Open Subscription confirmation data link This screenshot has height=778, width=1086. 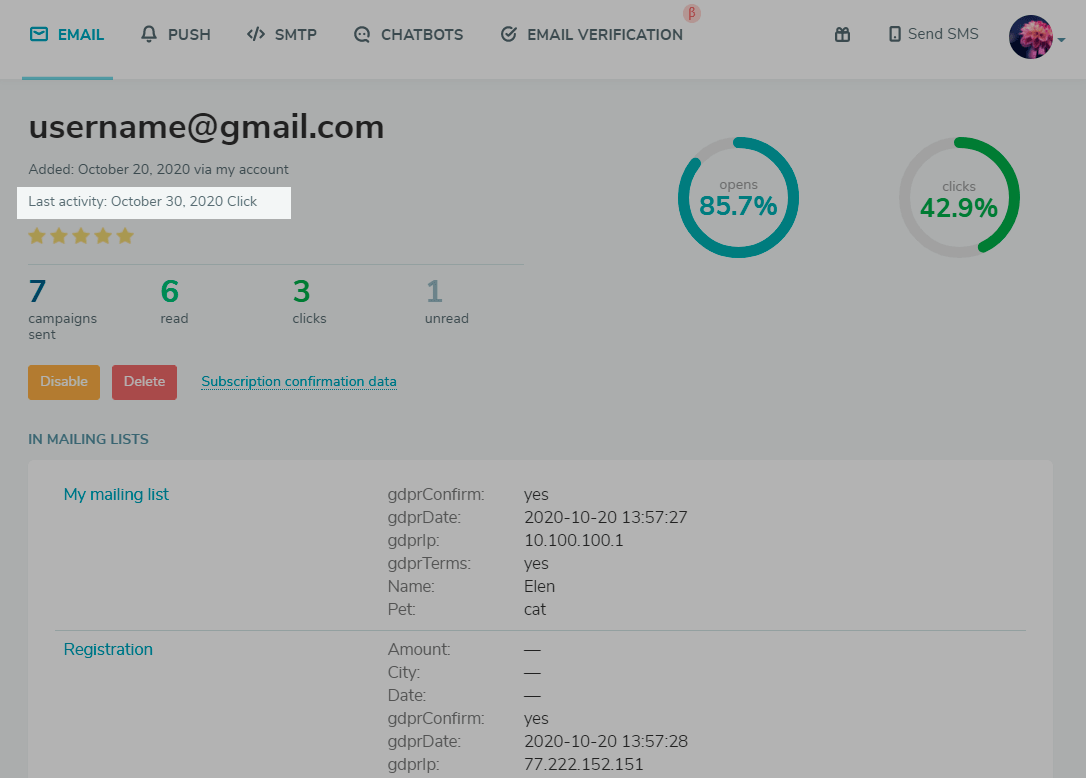tap(299, 382)
